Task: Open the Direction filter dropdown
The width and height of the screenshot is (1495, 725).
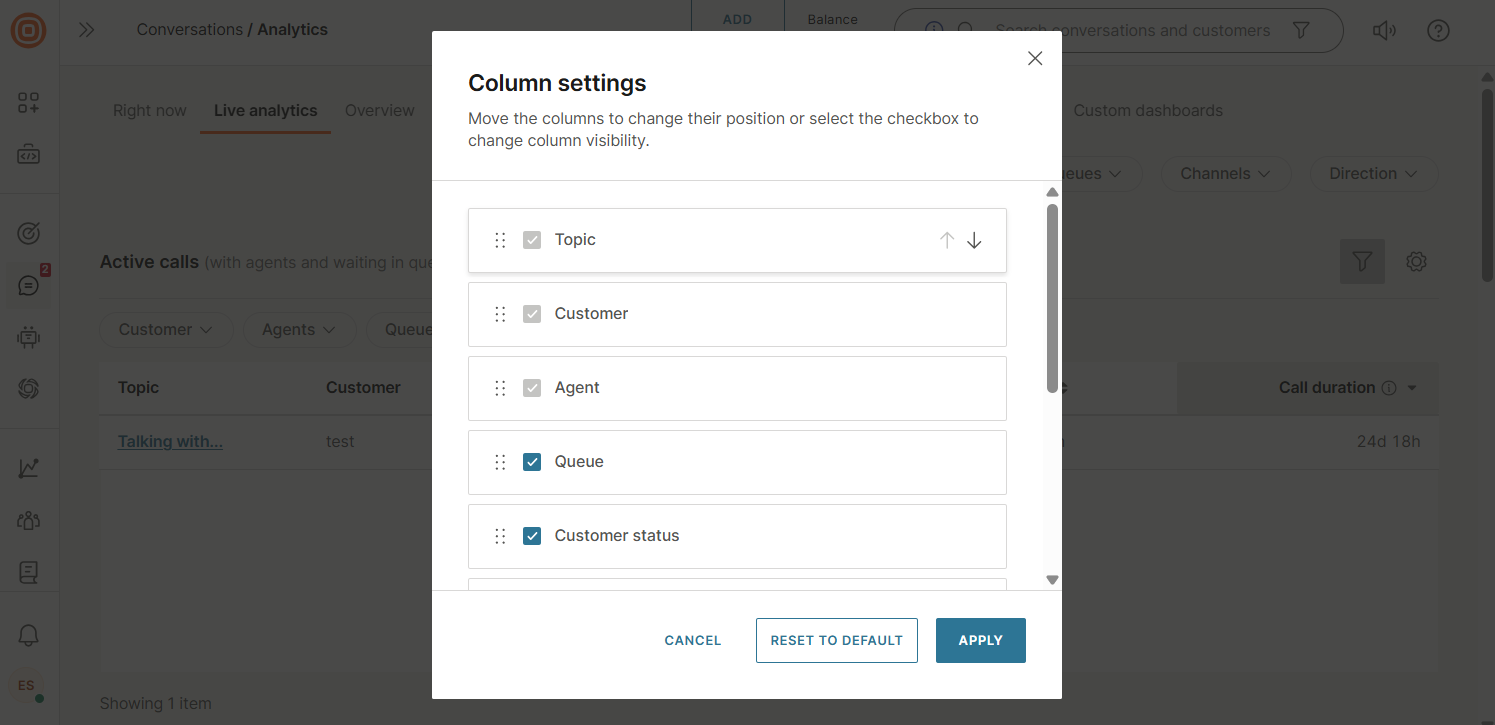Action: [x=1373, y=173]
